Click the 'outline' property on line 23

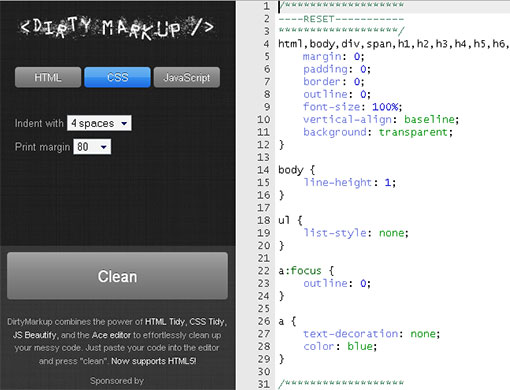325,283
